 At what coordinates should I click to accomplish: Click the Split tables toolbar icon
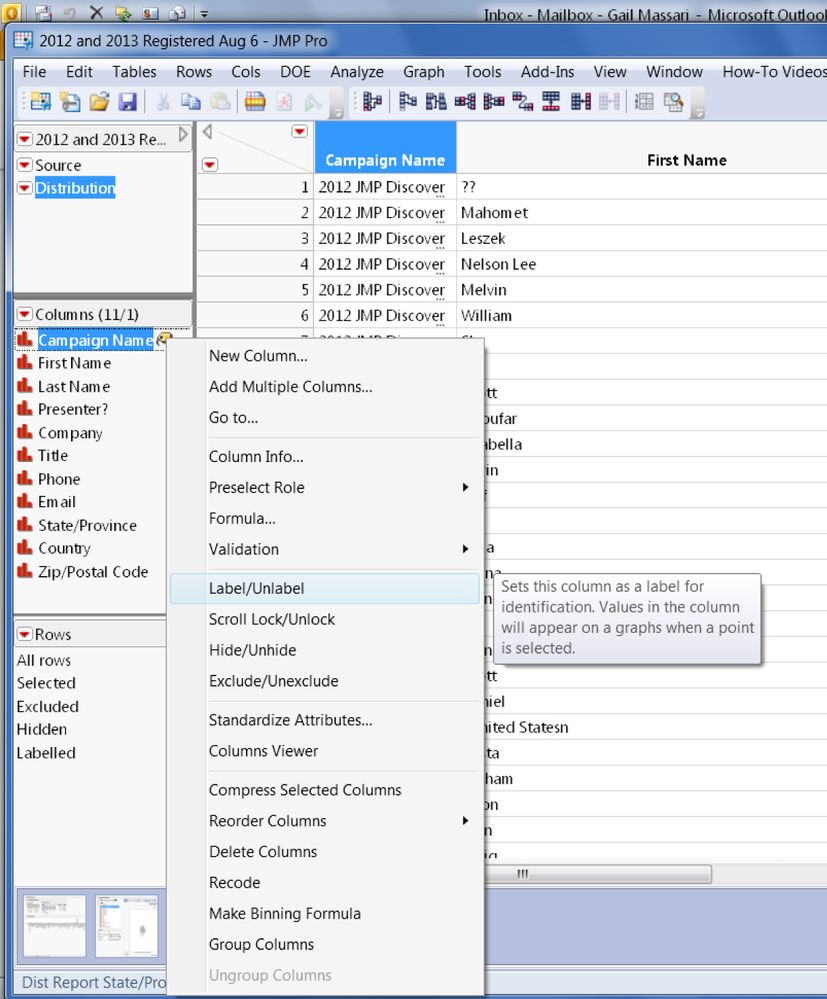click(x=494, y=101)
